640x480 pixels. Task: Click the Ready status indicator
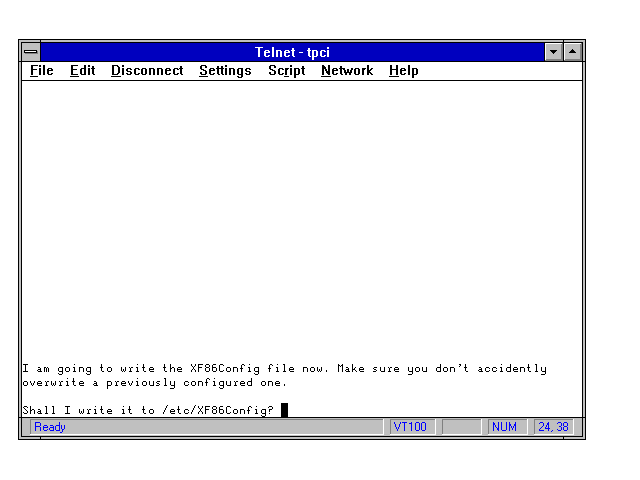[x=50, y=427]
